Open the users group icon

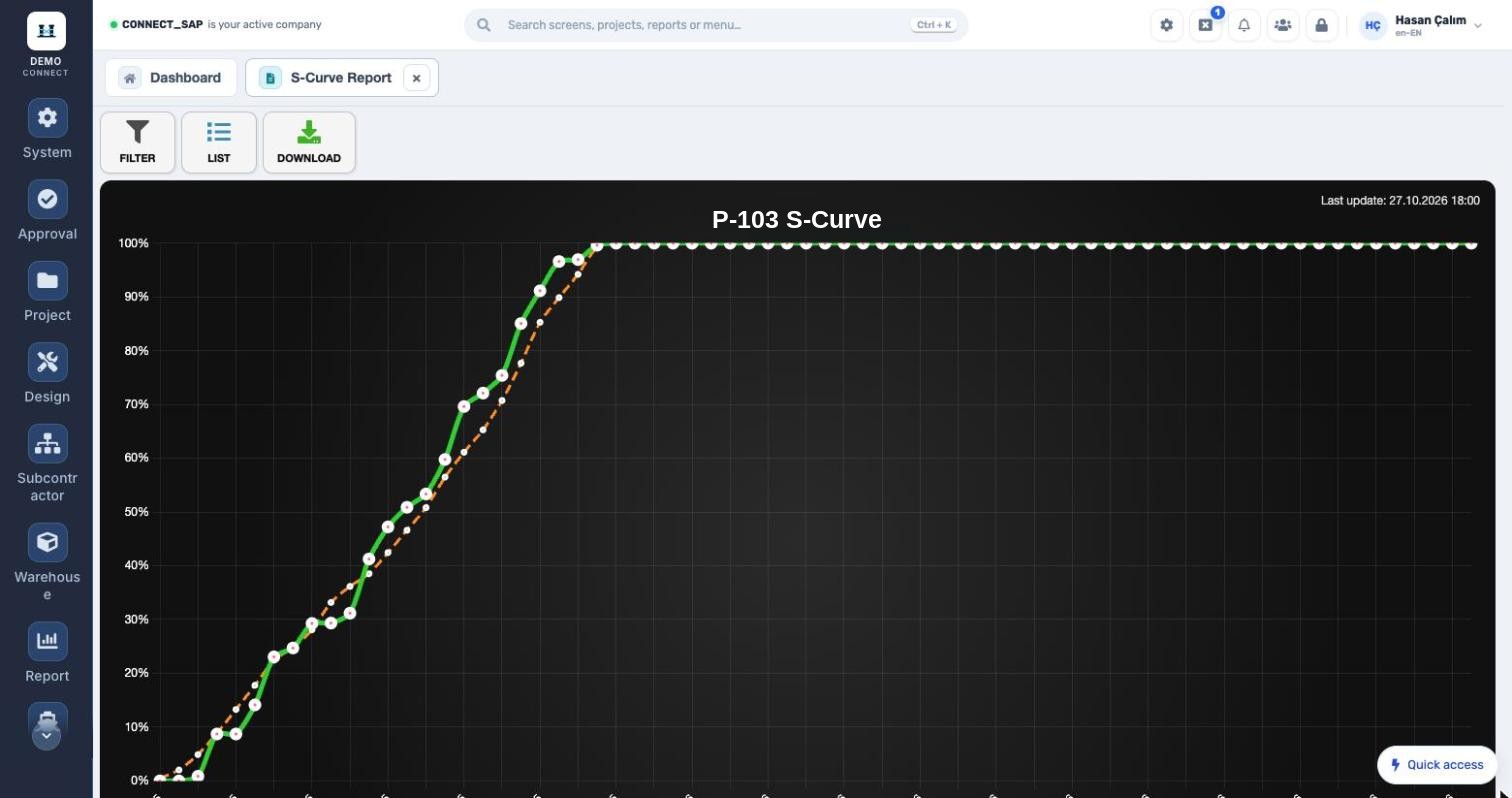tap(1283, 26)
